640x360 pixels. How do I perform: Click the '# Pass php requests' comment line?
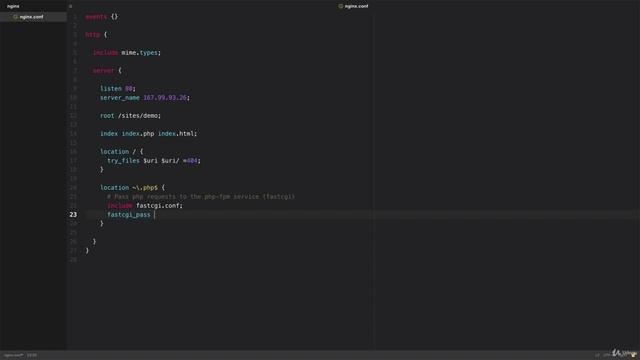click(200, 196)
